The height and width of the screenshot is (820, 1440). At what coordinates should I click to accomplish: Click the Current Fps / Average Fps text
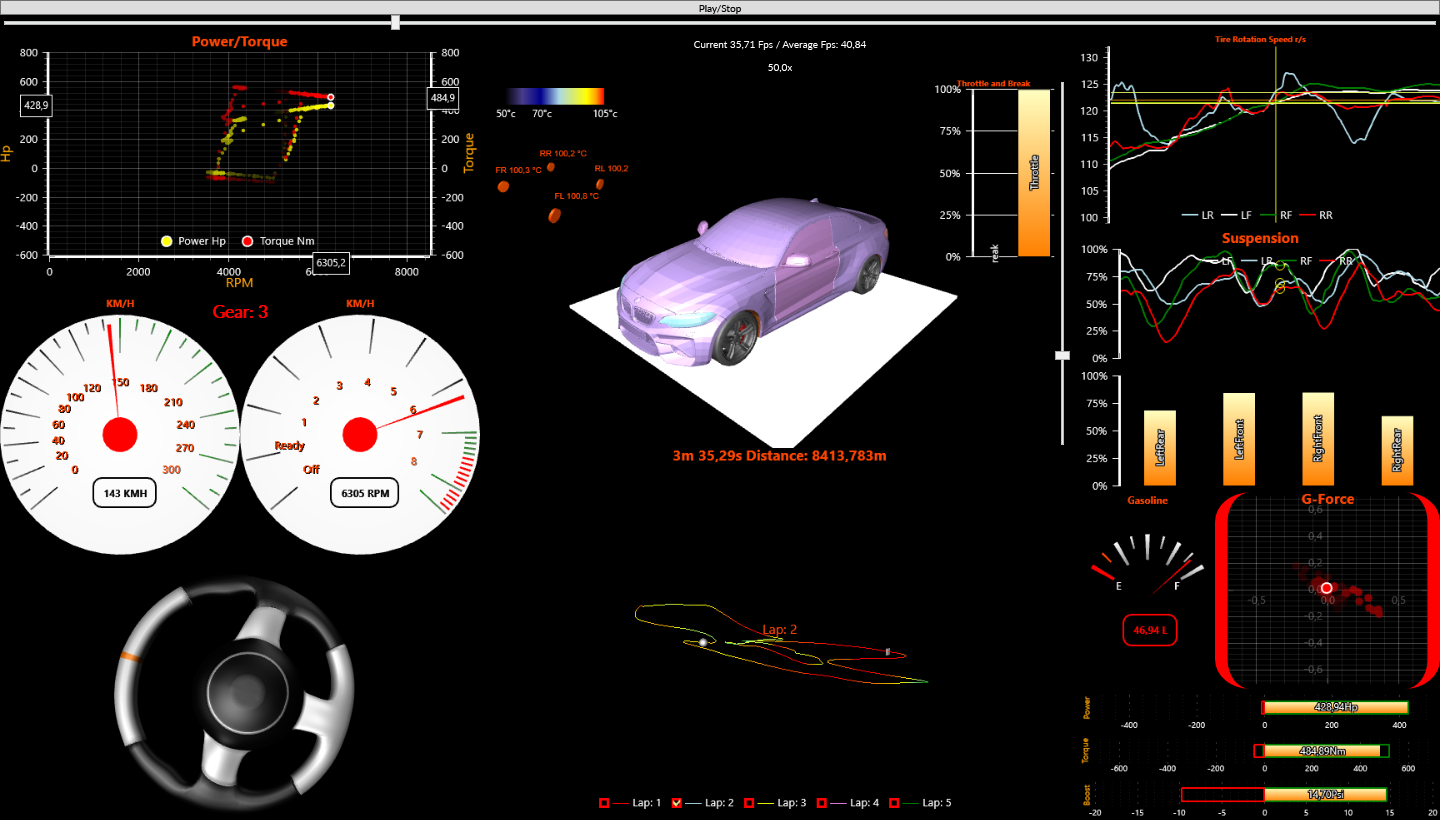tap(780, 44)
